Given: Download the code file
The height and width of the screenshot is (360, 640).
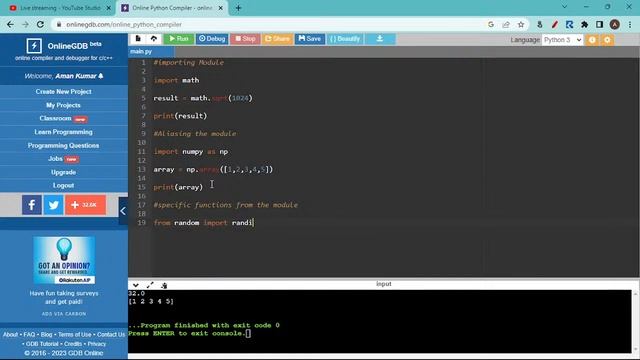Looking at the screenshot, I should pyautogui.click(x=380, y=39).
